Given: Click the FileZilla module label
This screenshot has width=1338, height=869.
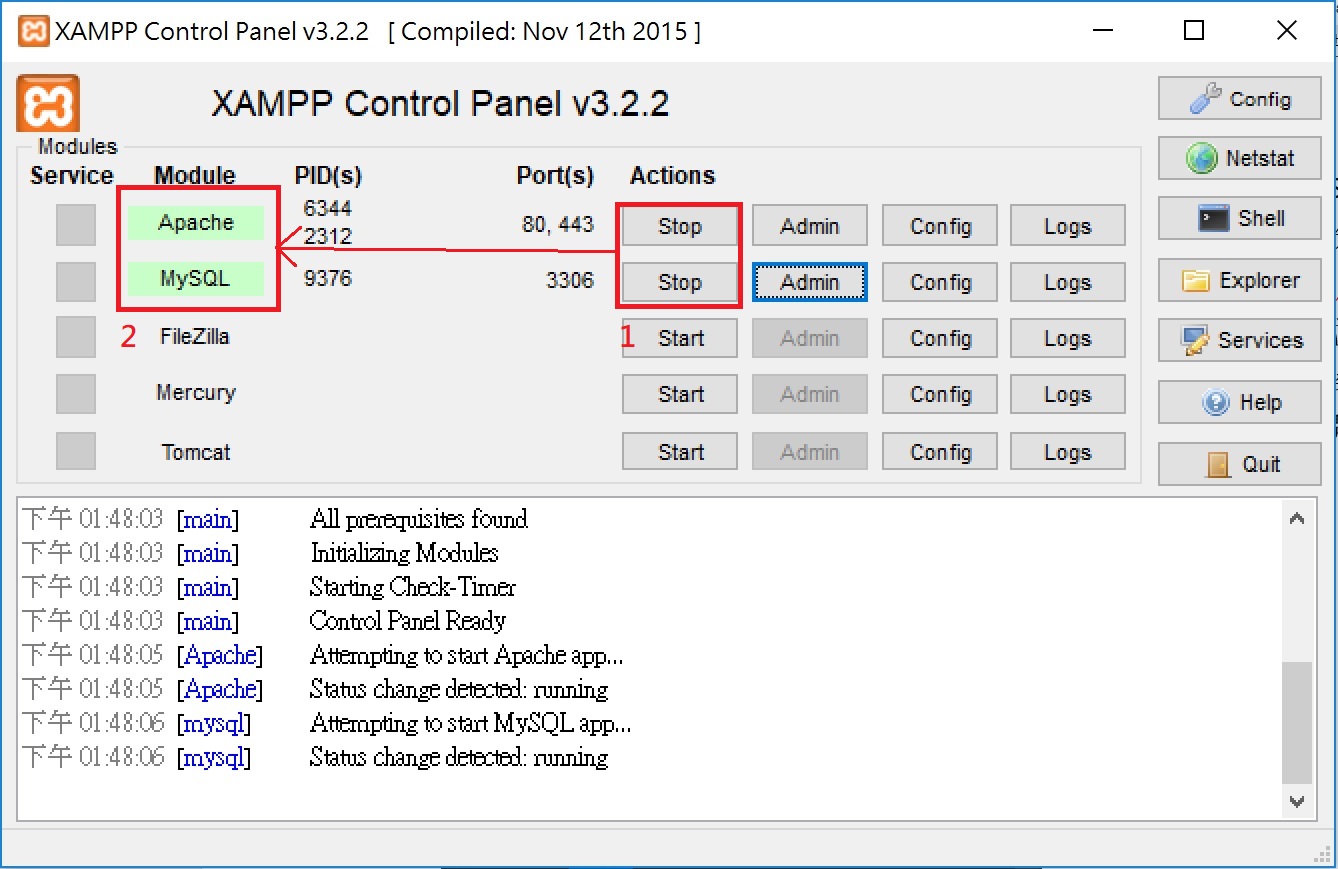Looking at the screenshot, I should pyautogui.click(x=195, y=336).
